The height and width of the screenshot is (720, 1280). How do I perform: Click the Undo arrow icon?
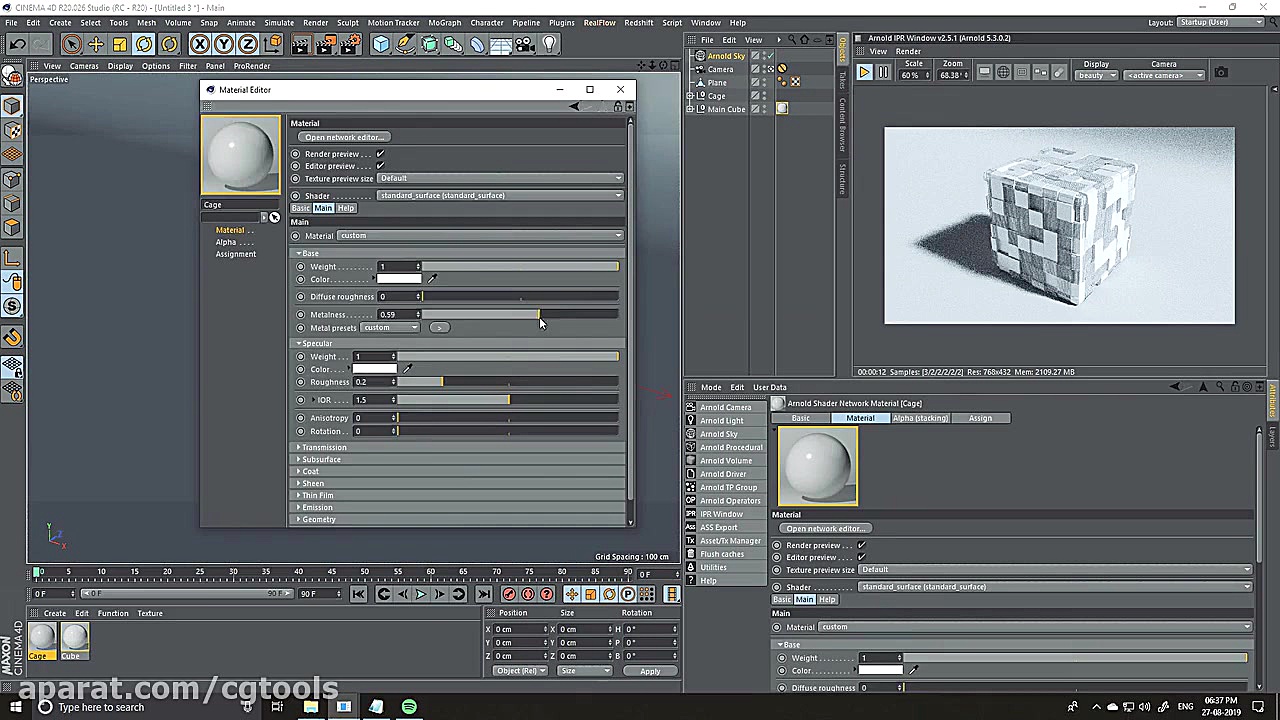pyautogui.click(x=17, y=44)
